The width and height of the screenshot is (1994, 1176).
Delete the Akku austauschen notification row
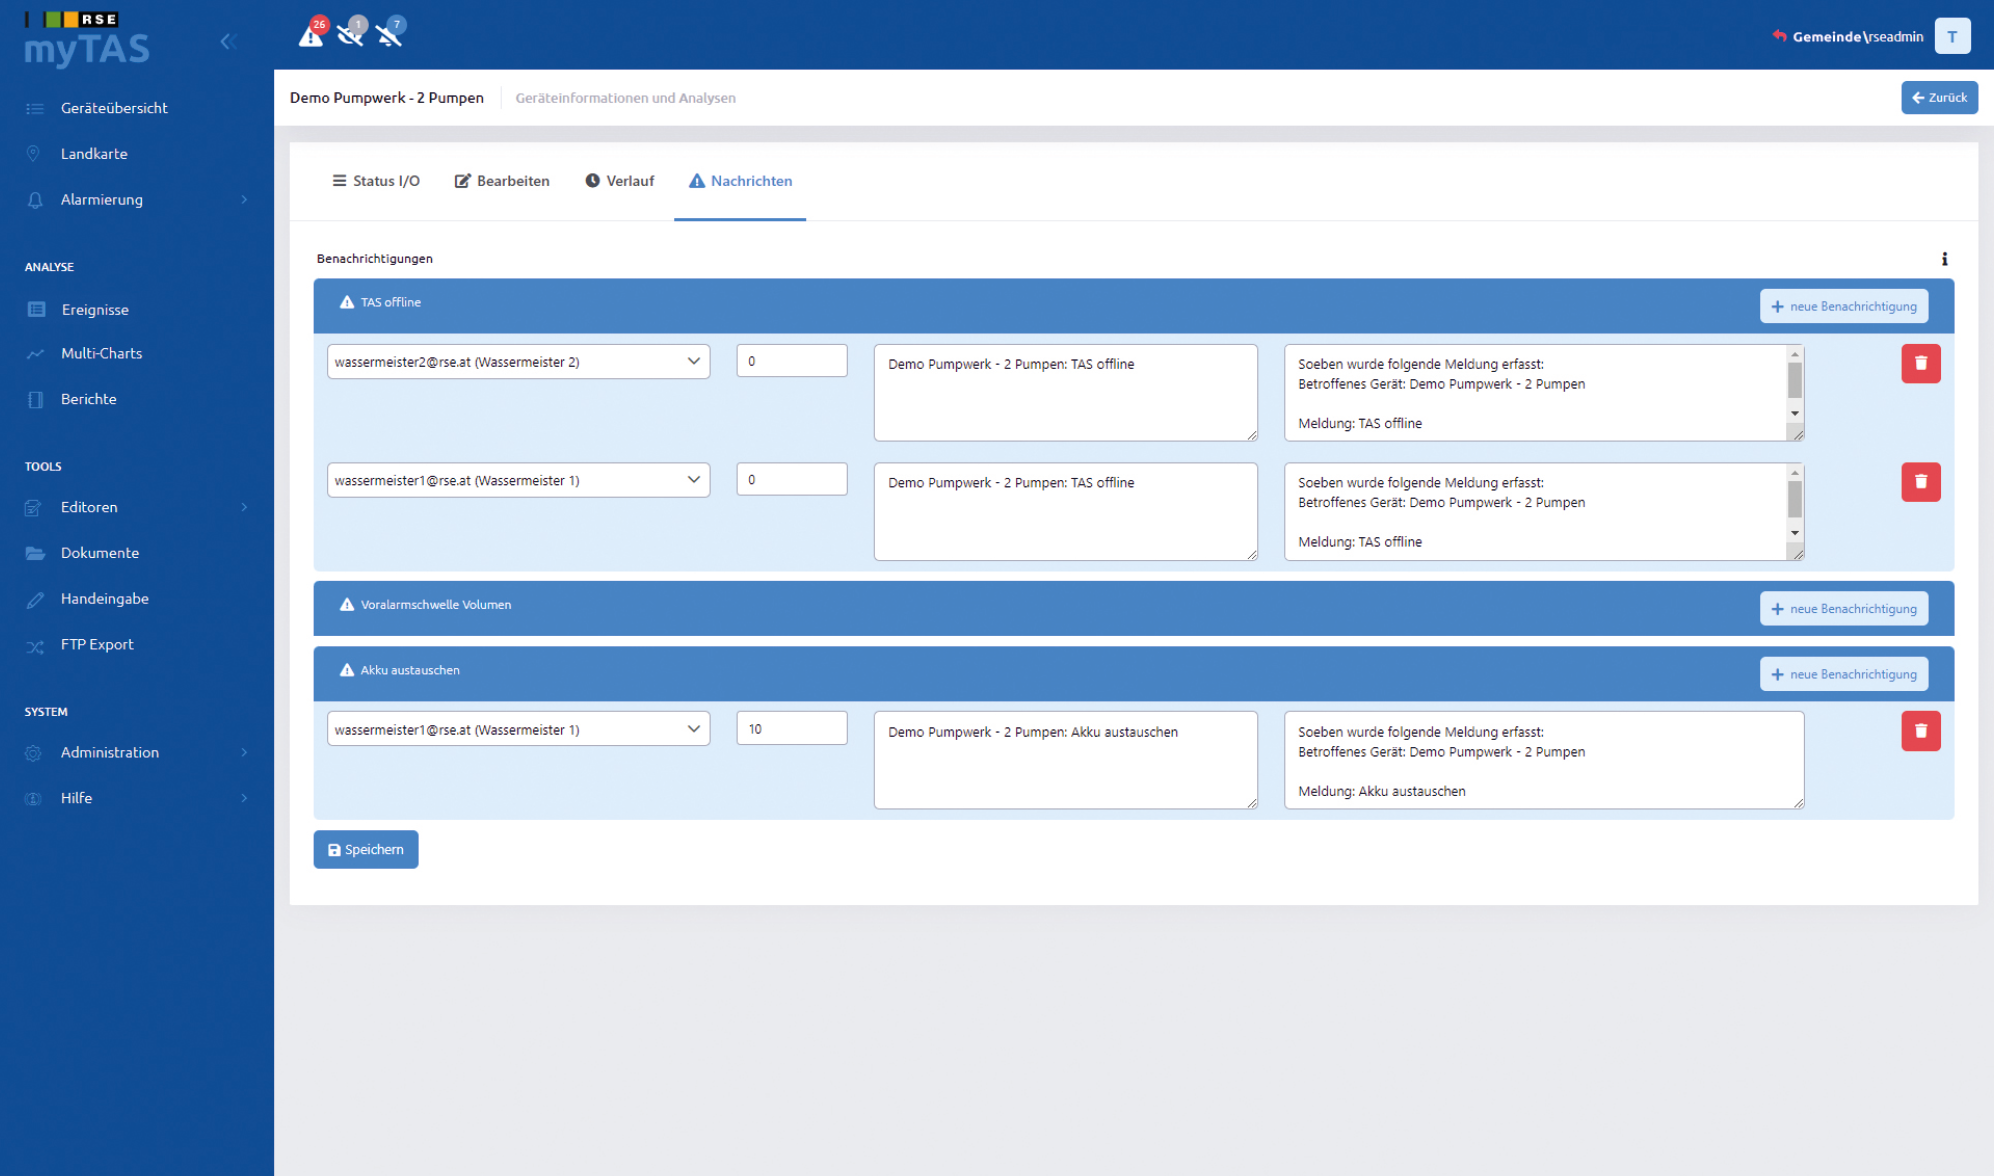[1920, 730]
